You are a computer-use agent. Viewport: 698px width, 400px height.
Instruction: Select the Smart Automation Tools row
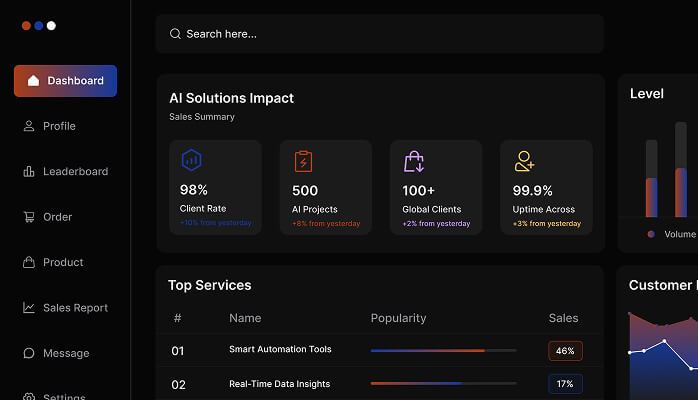click(x=280, y=350)
